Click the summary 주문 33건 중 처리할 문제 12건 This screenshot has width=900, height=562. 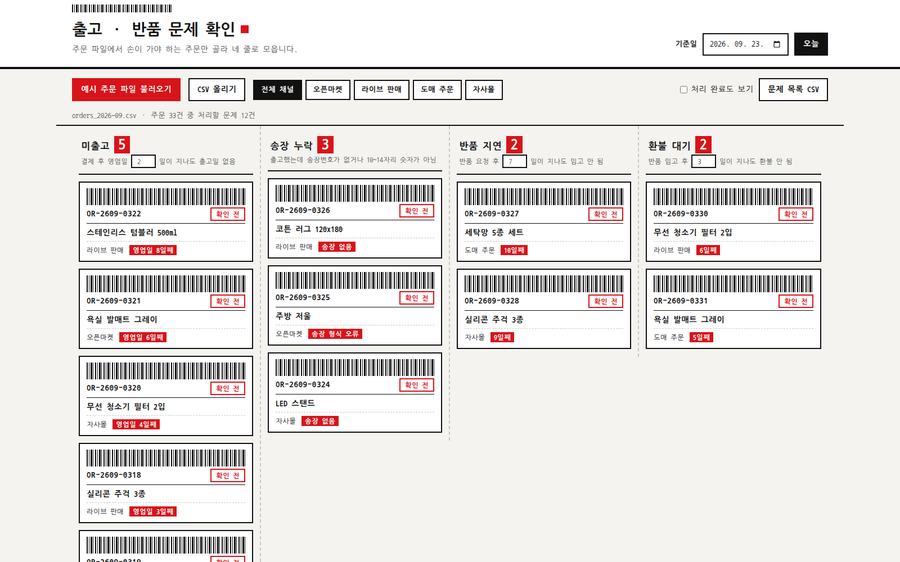pos(203,115)
